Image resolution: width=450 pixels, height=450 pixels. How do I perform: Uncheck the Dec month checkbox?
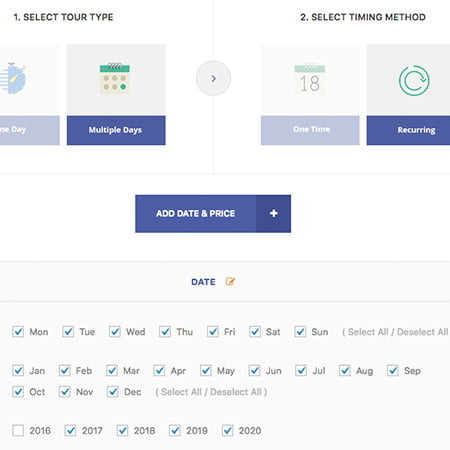(x=113, y=392)
